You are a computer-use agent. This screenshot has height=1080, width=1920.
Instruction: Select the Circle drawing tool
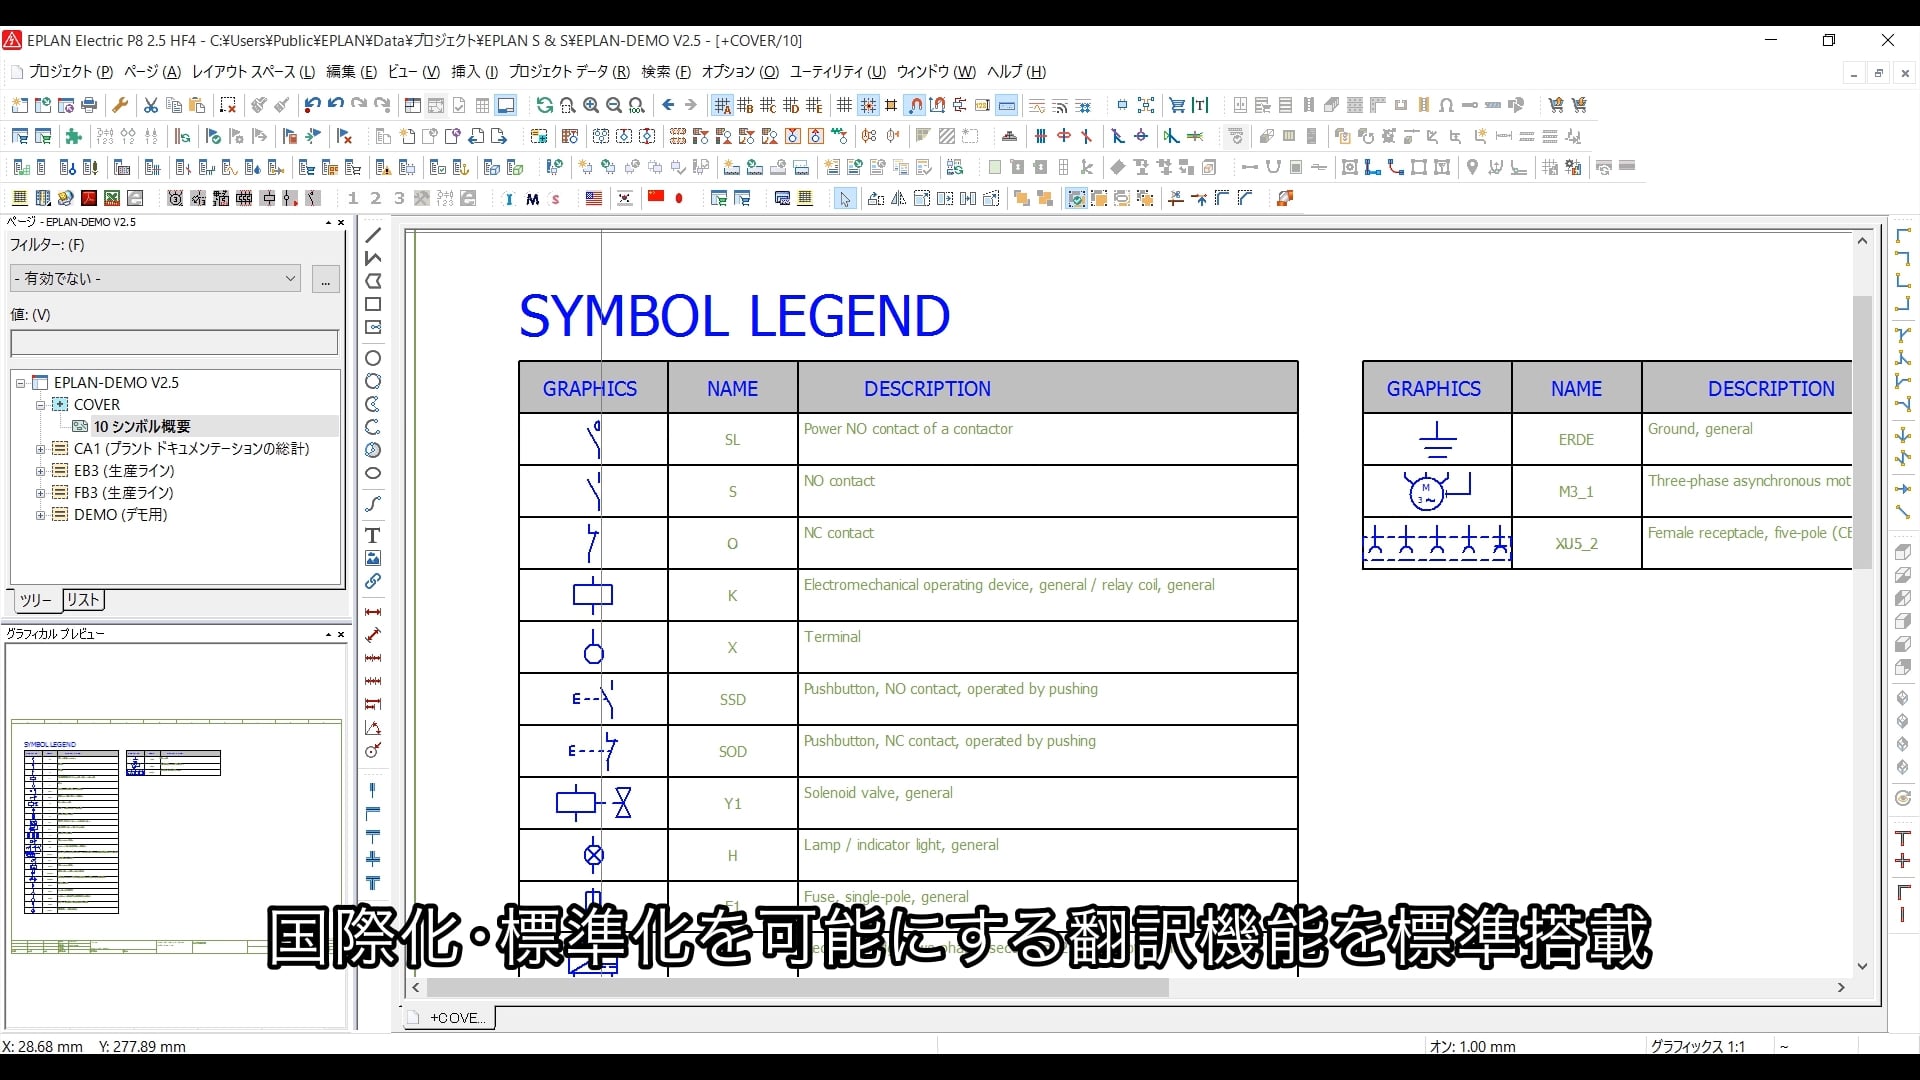[373, 358]
